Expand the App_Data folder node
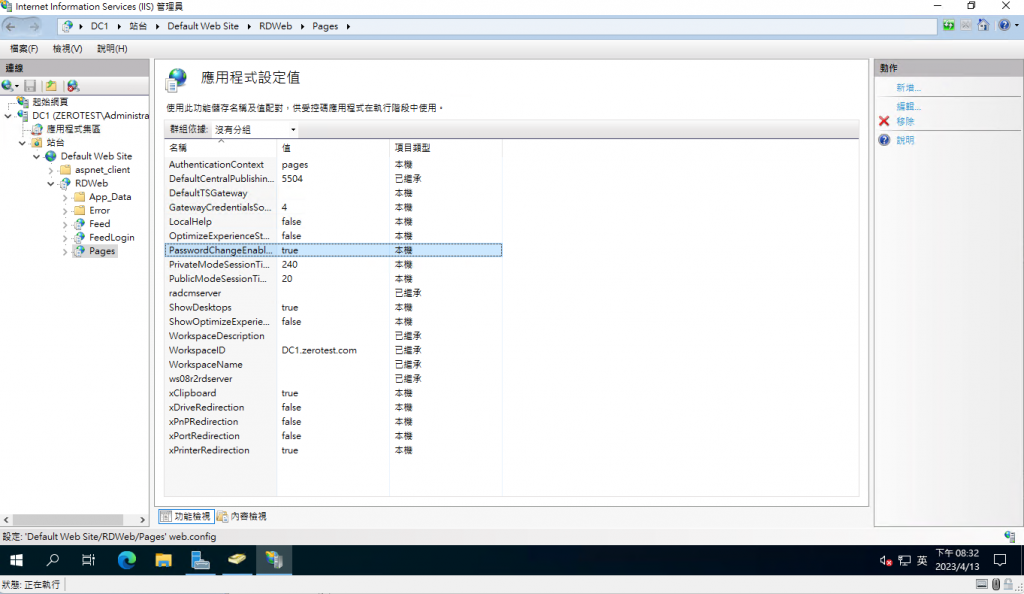This screenshot has height=594, width=1024. click(x=65, y=197)
